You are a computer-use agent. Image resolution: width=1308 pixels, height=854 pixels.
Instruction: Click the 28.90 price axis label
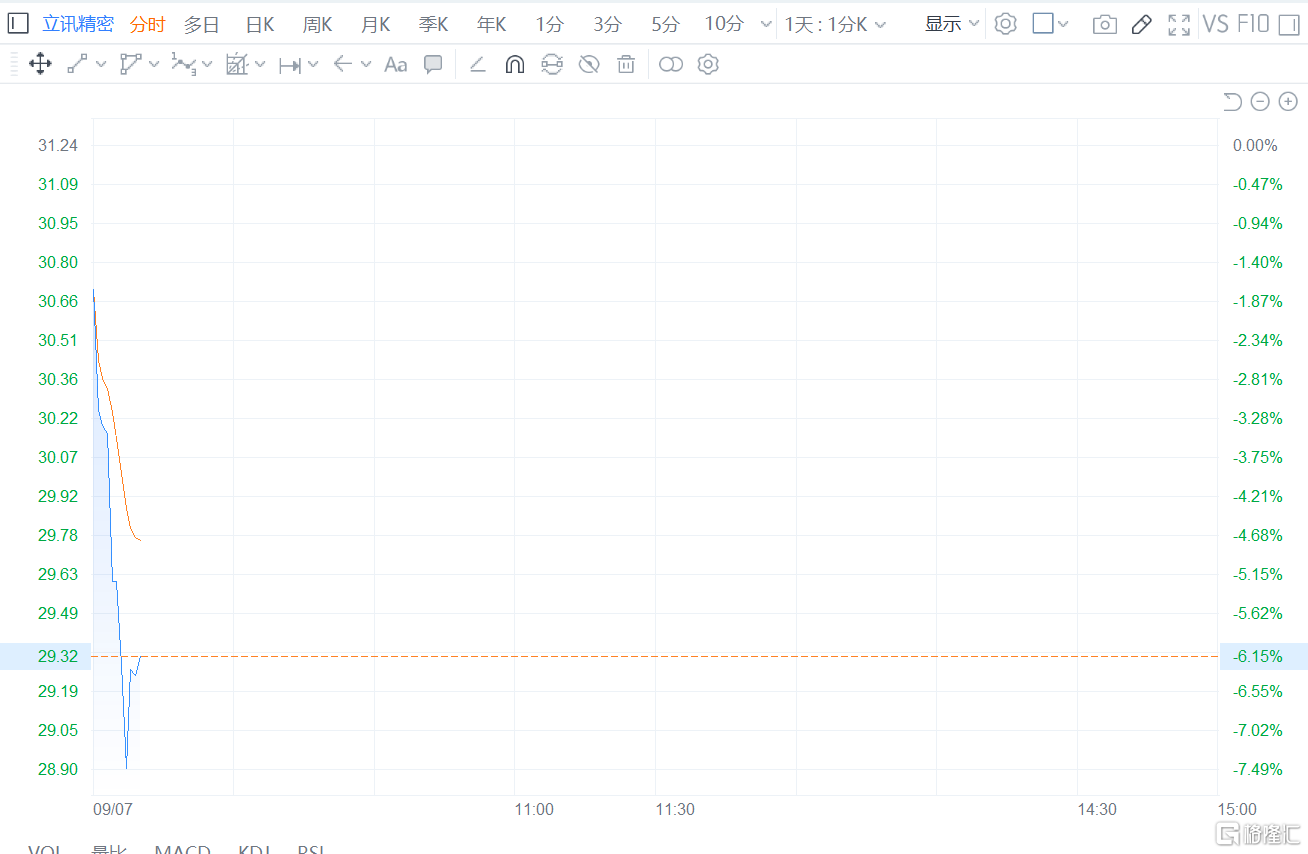(x=58, y=769)
